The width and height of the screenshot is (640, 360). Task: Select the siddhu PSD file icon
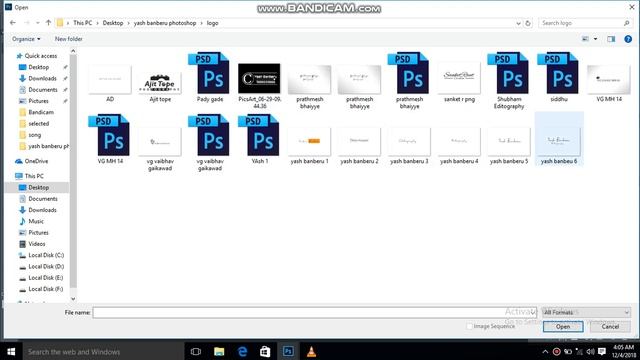point(558,73)
